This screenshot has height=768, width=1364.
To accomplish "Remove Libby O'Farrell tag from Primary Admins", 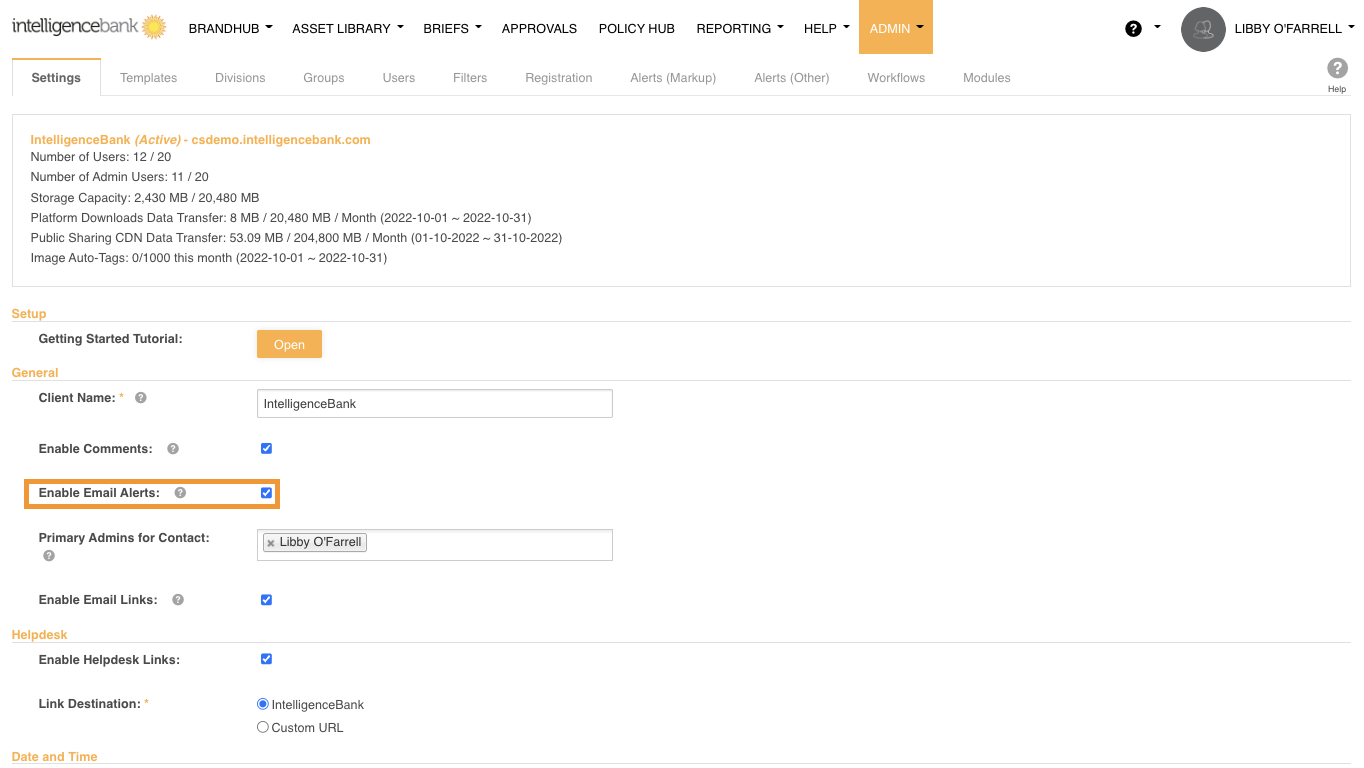I will coord(271,543).
